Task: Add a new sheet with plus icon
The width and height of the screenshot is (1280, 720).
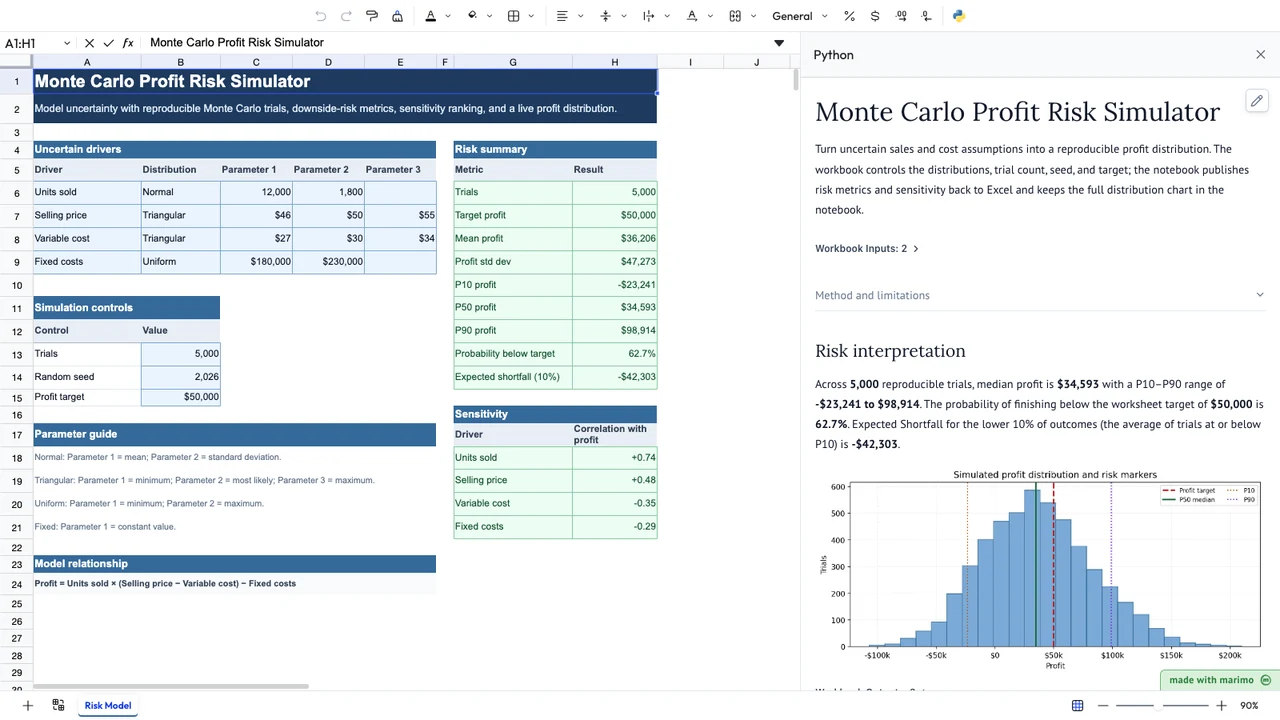Action: [x=28, y=705]
